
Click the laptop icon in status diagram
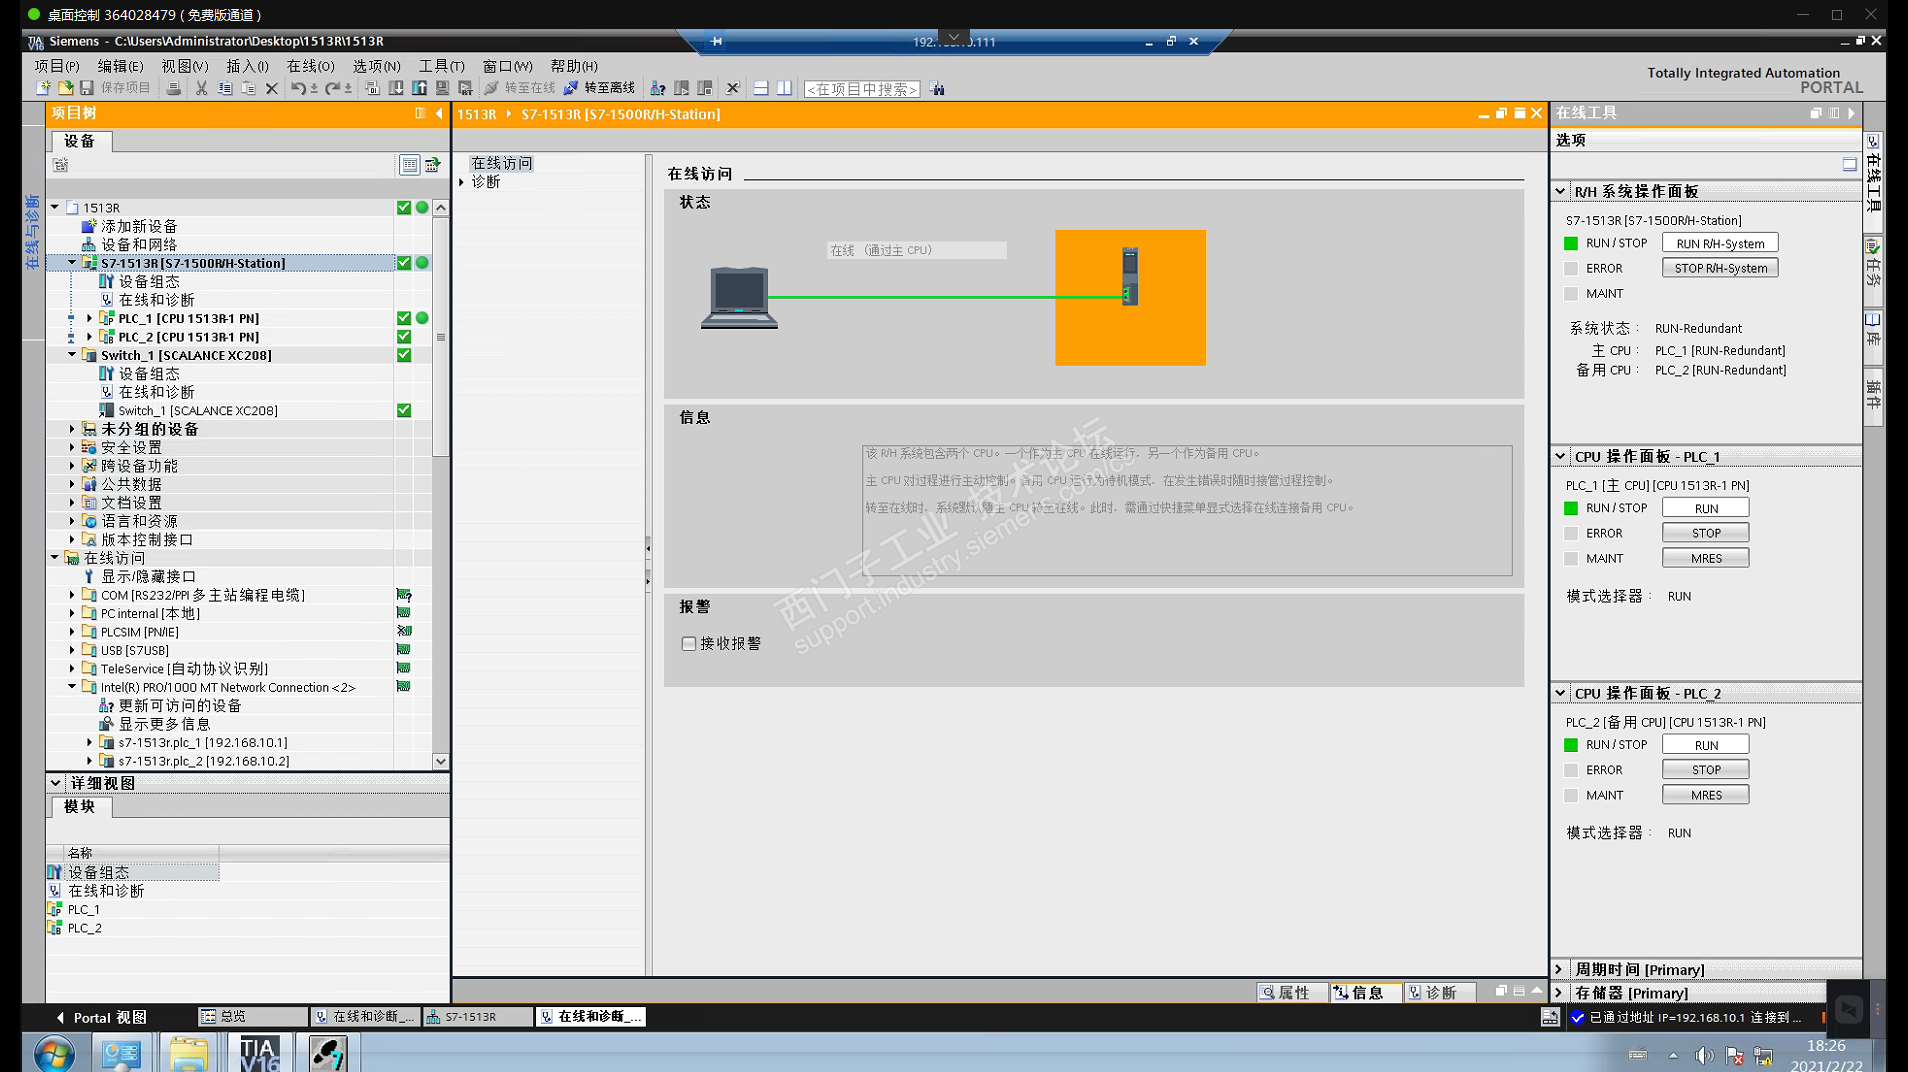tap(739, 297)
